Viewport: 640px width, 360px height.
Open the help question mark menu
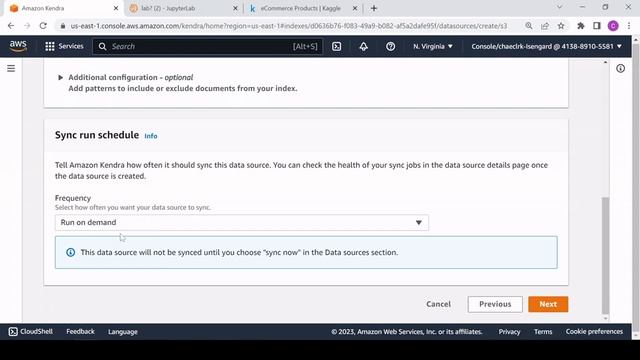click(x=390, y=46)
